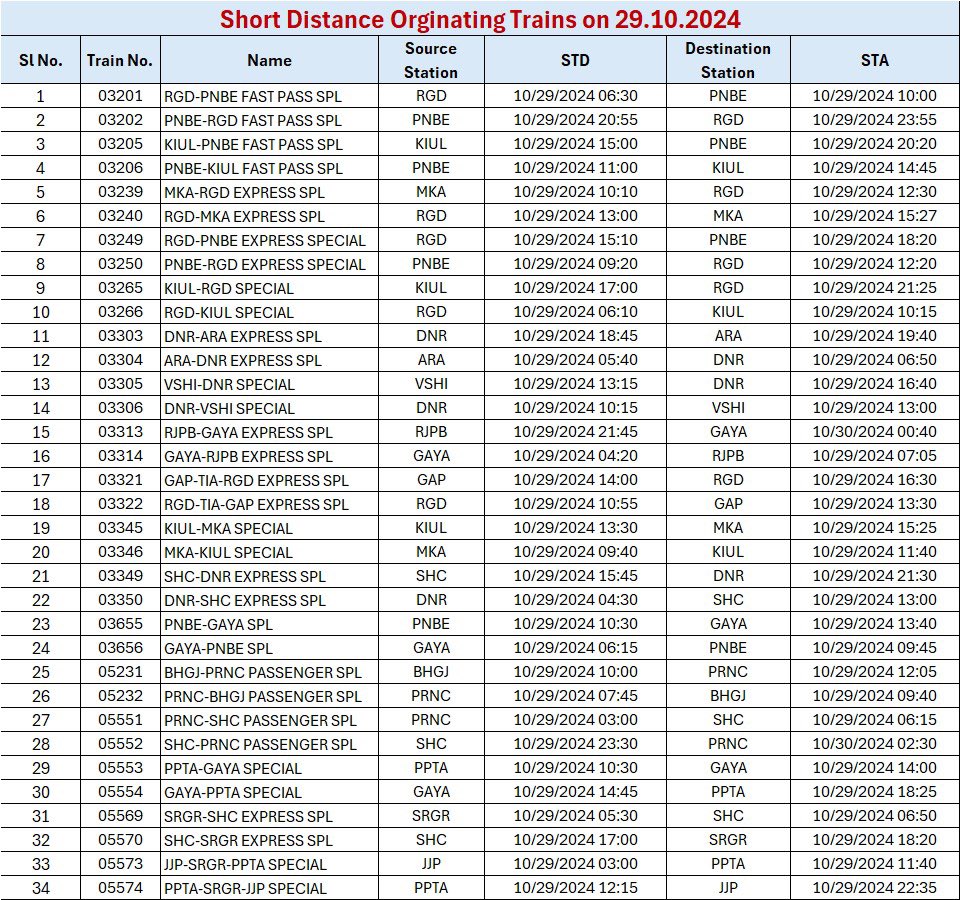Click the name 'PNBE-RGD FAST PASS SPL'
The image size is (960, 900).
(x=253, y=121)
